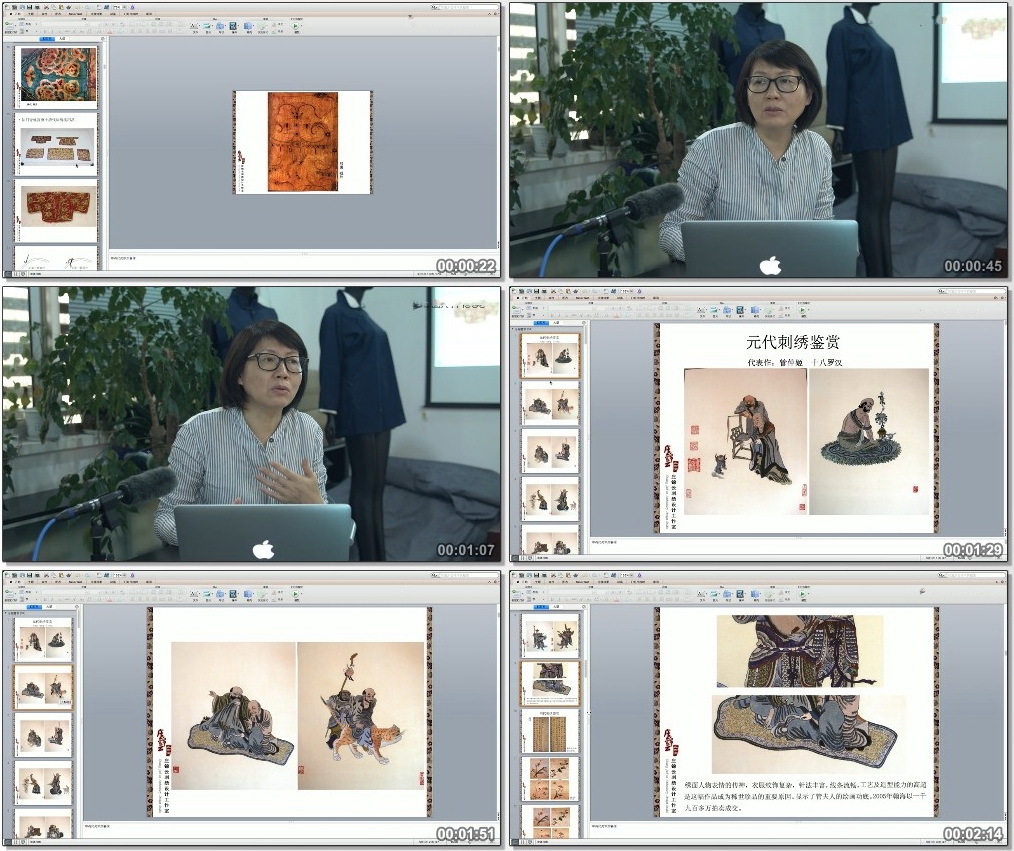
Task: Click Save icon in the 00:02:14 frame
Action: (536, 575)
